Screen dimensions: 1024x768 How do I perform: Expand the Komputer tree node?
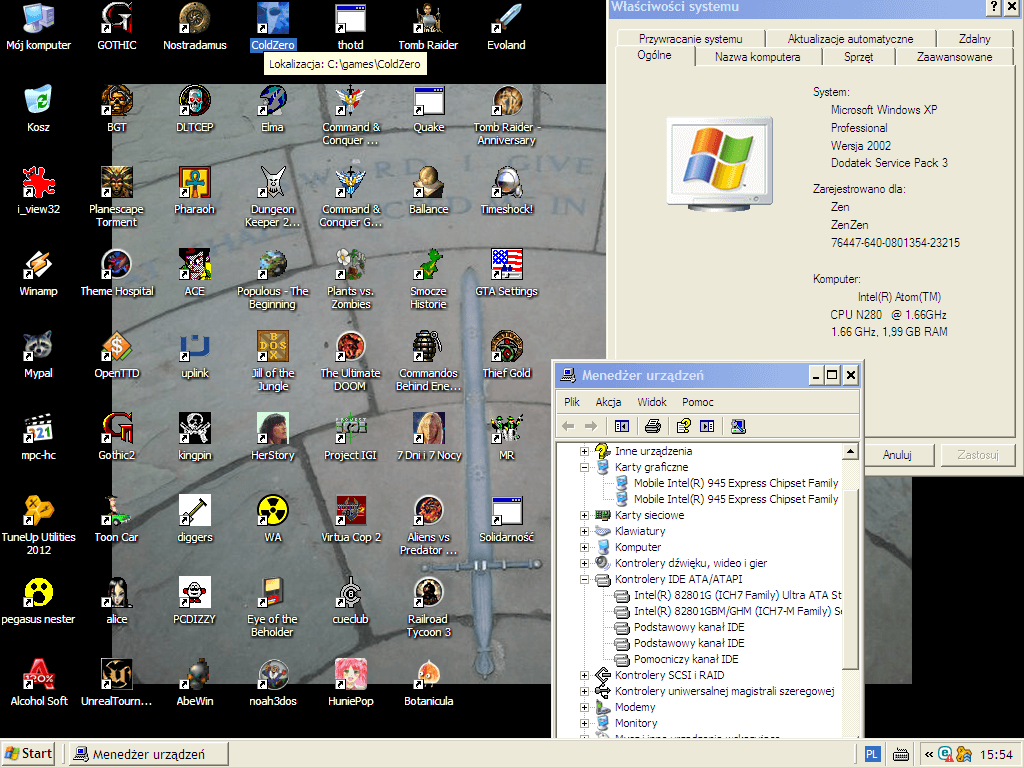click(584, 547)
